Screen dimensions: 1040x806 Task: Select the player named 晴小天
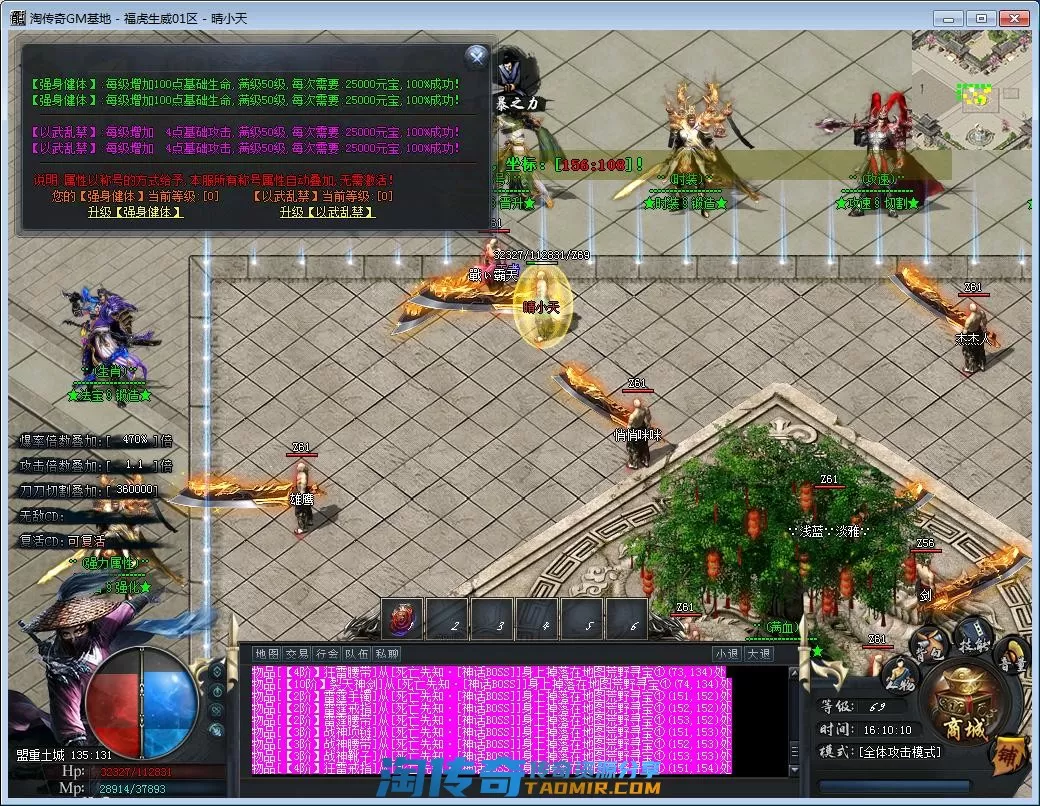pos(541,307)
